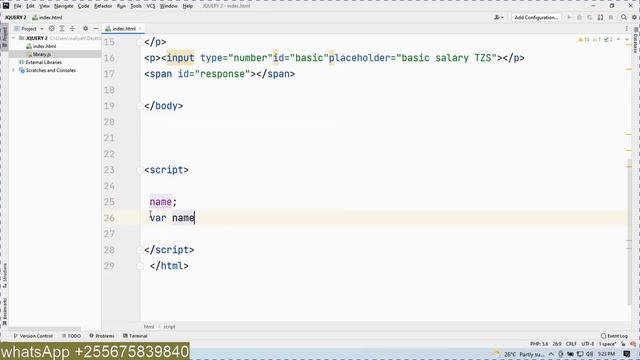Click UTF-8 encoding in status bar
This screenshot has height=360, width=640.
tap(588, 344)
